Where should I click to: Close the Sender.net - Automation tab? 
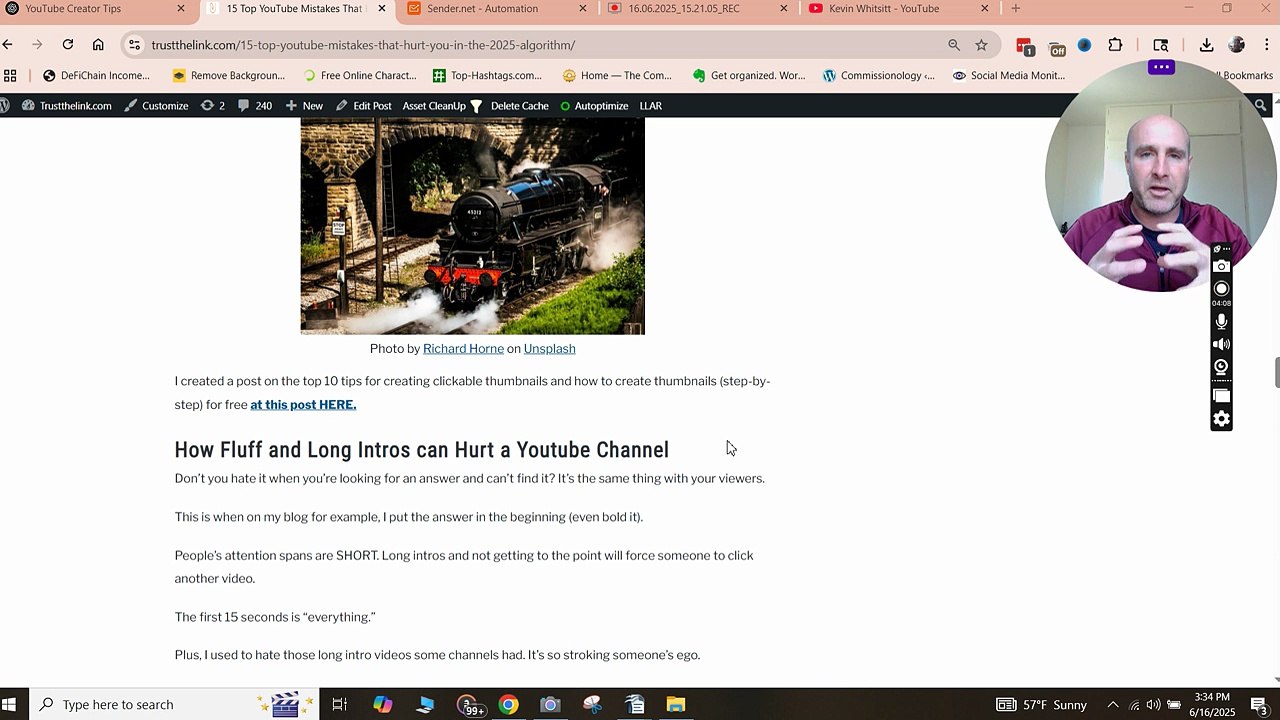click(x=583, y=9)
